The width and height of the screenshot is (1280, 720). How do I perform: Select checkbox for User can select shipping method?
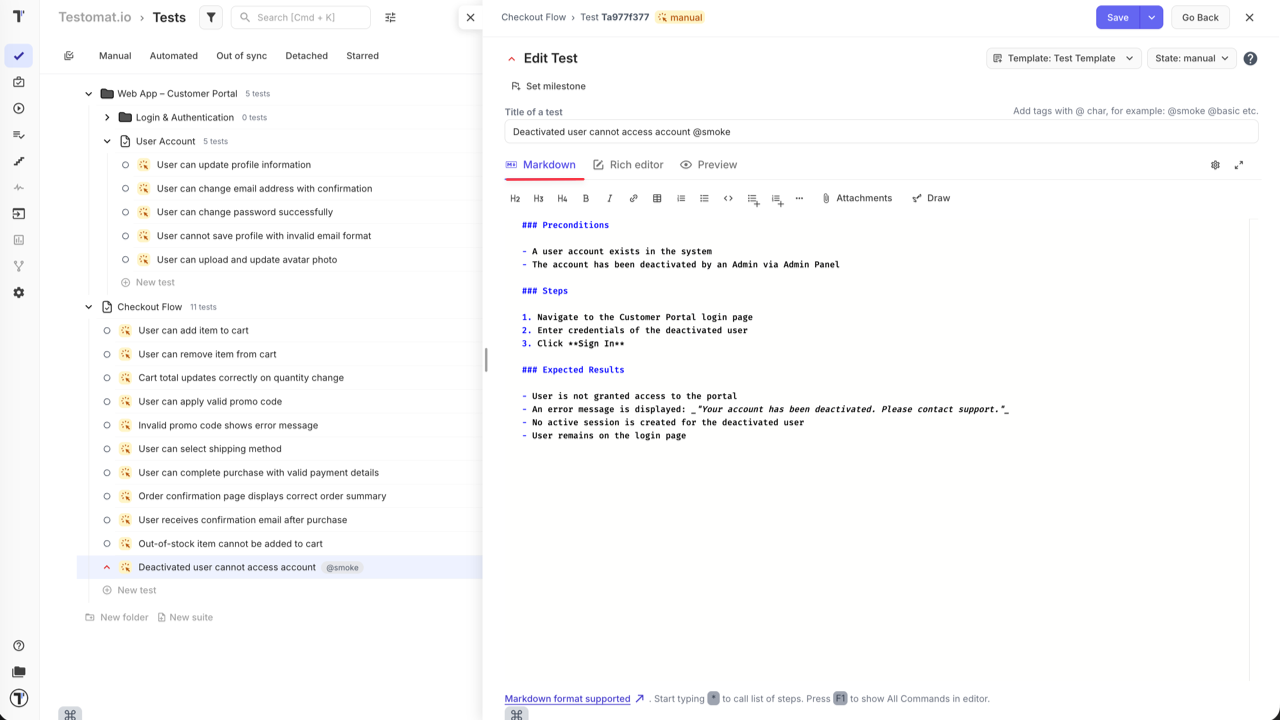click(107, 449)
